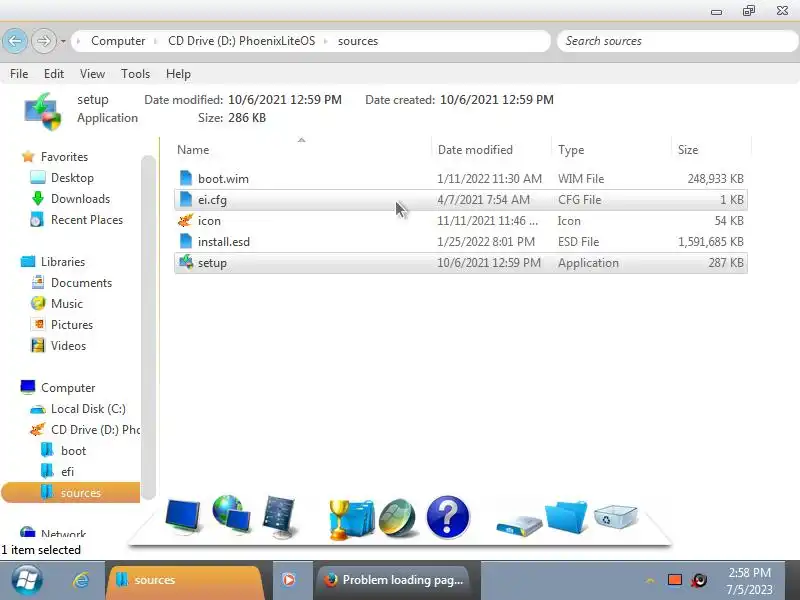Click the globe network icon in dock
Screen dimensions: 800x600
point(231,514)
